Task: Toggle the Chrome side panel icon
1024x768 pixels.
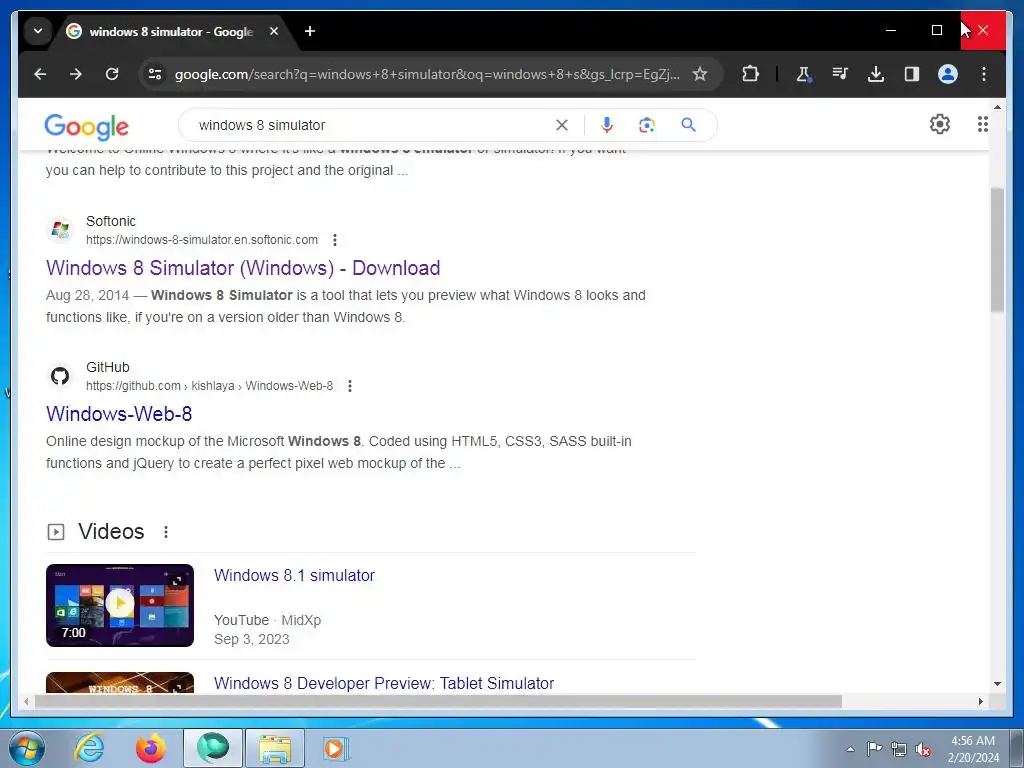Action: [x=912, y=74]
